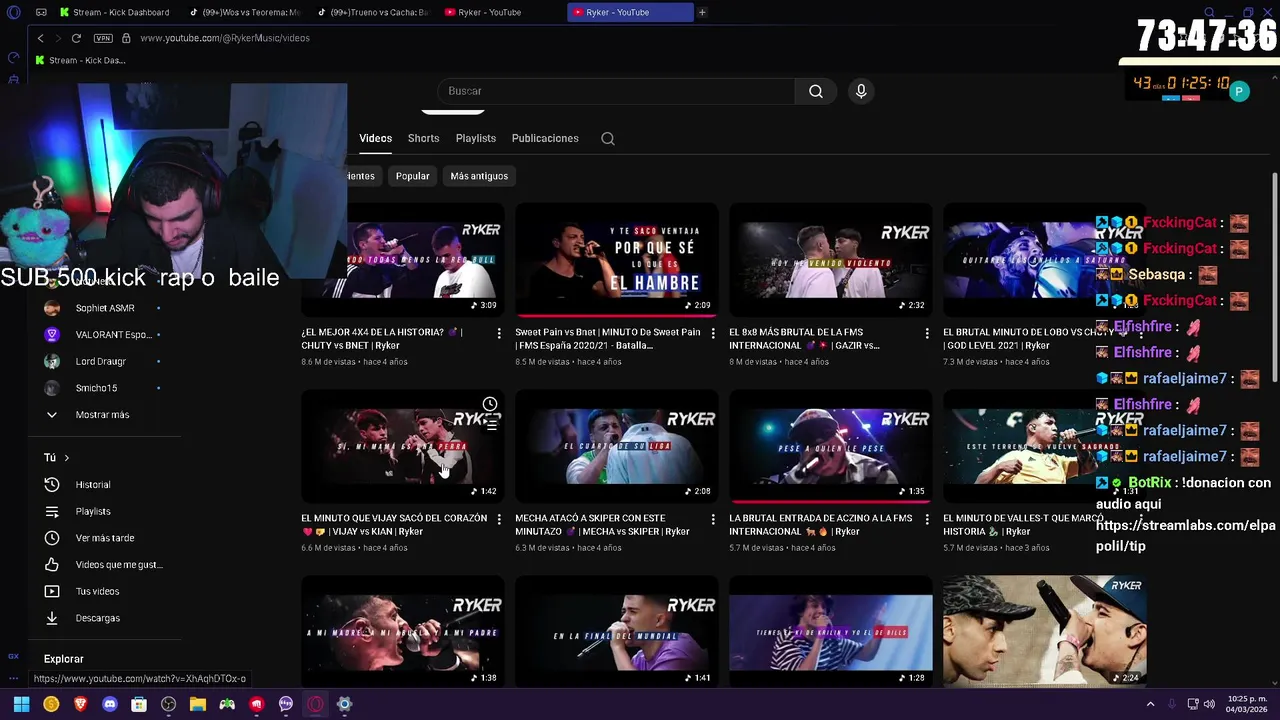This screenshot has width=1280, height=720.
Task: Launch Brave browser from taskbar
Action: tap(81, 704)
